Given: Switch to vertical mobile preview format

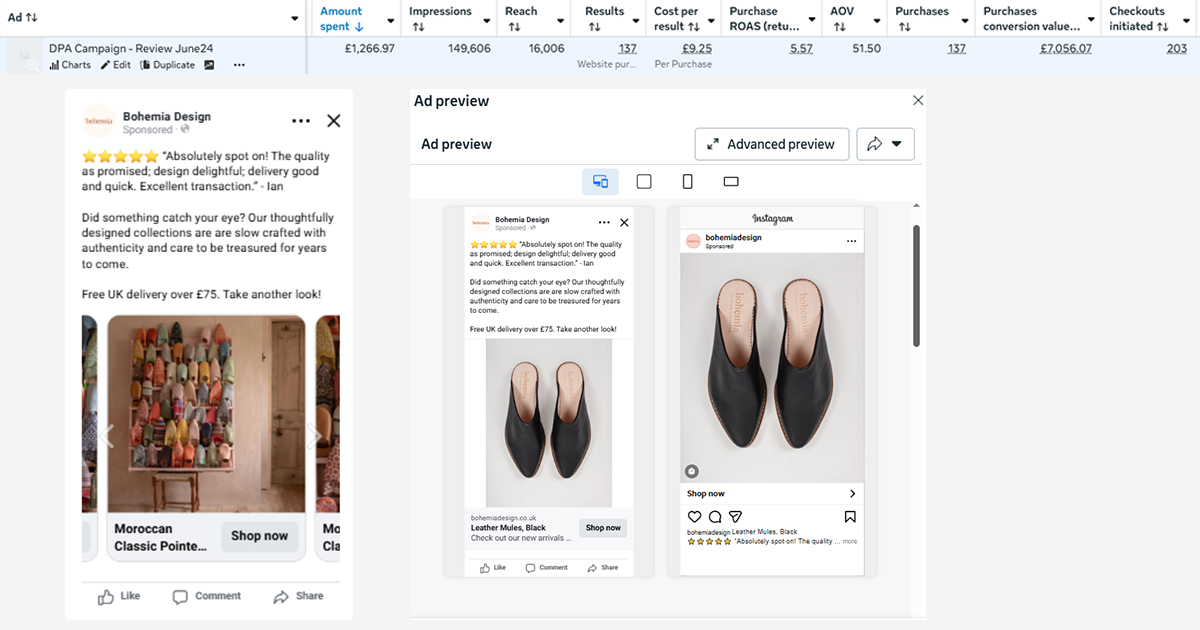Looking at the screenshot, I should pos(688,182).
